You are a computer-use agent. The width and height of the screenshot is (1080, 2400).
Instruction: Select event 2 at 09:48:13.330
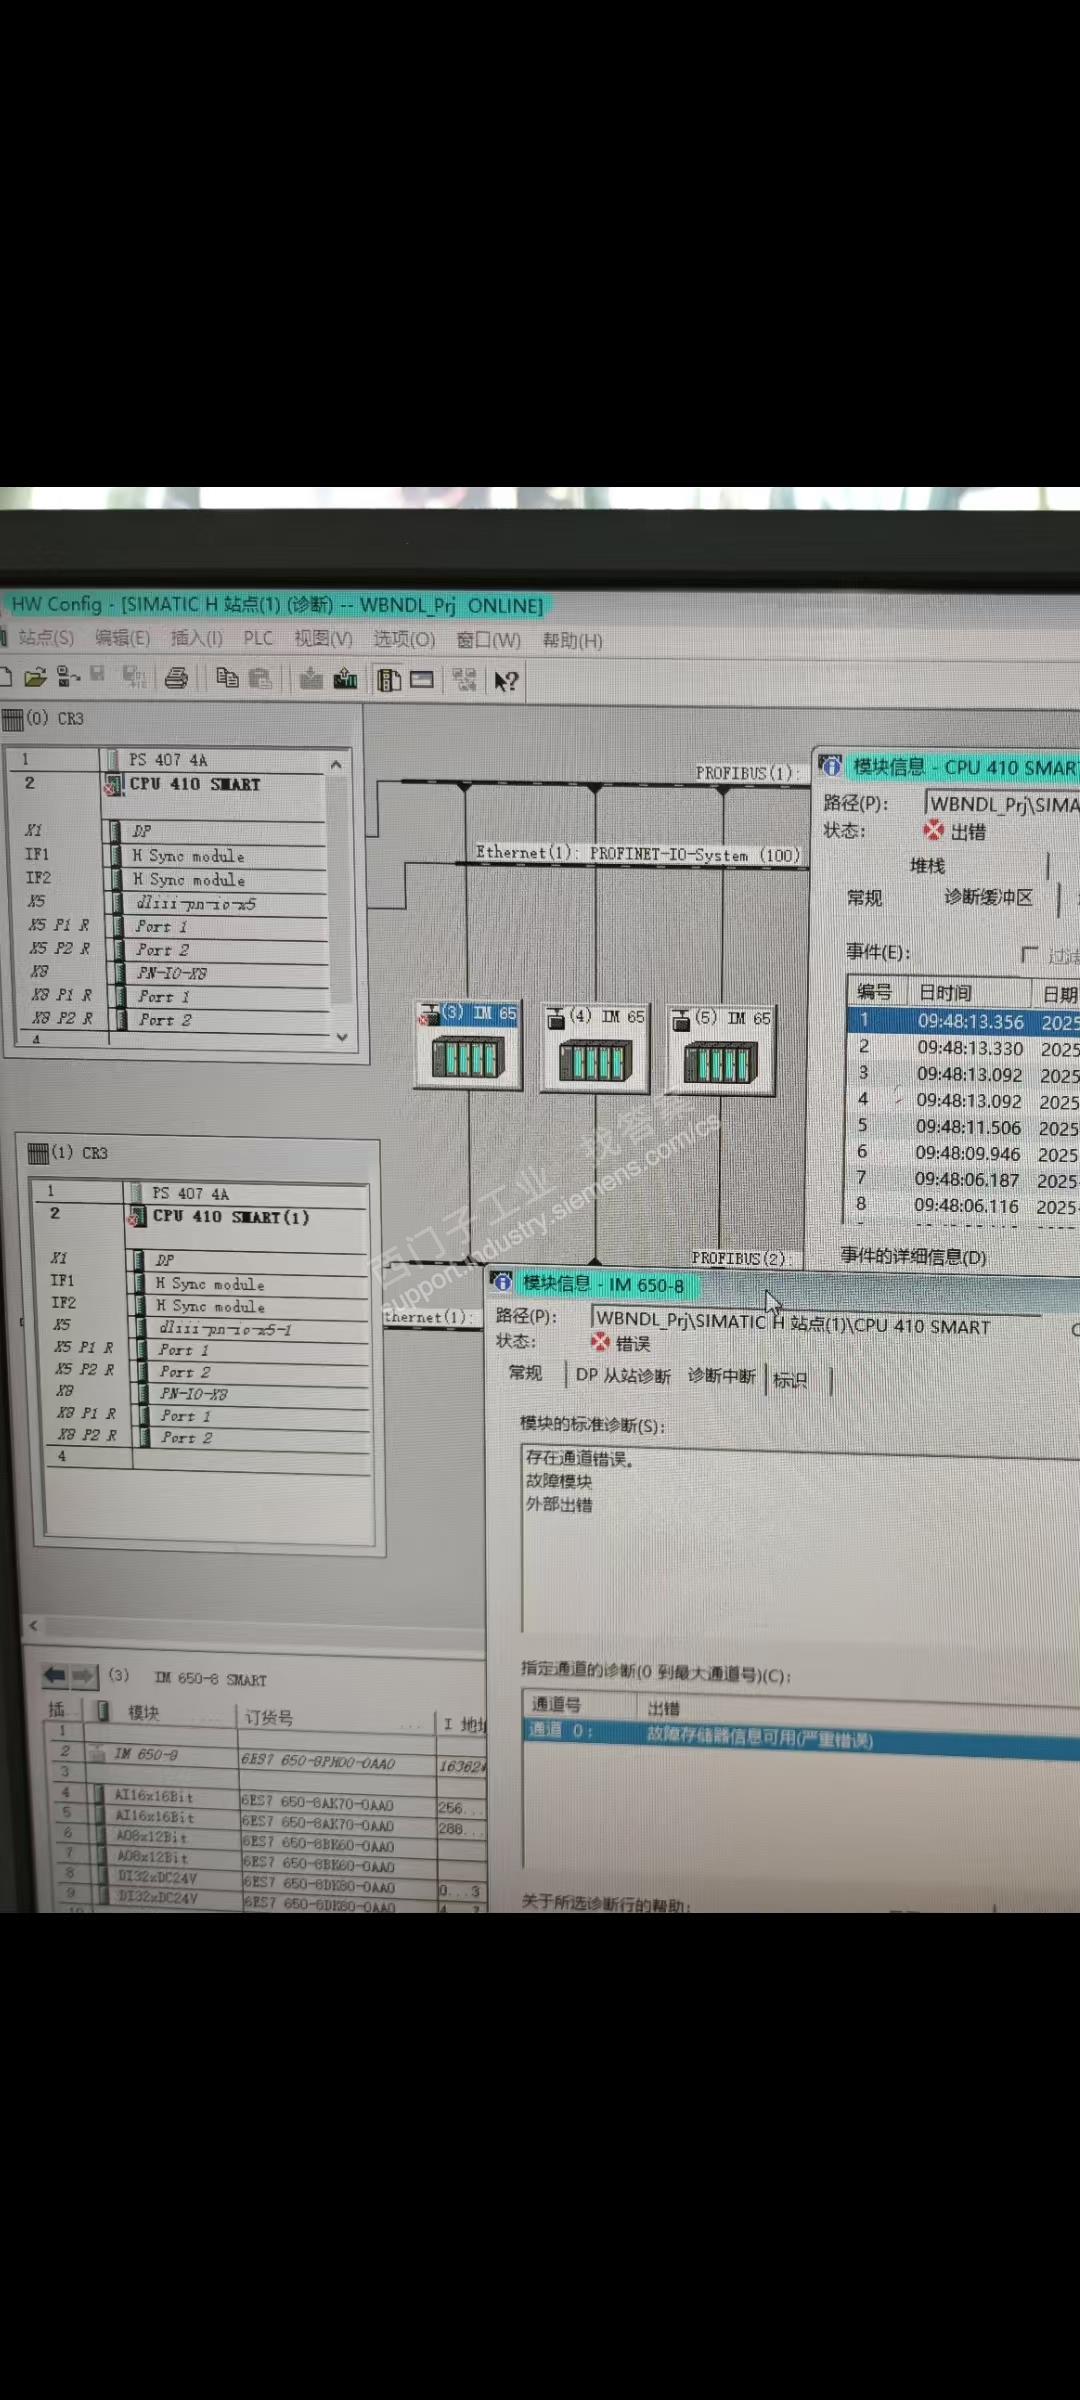point(963,1048)
